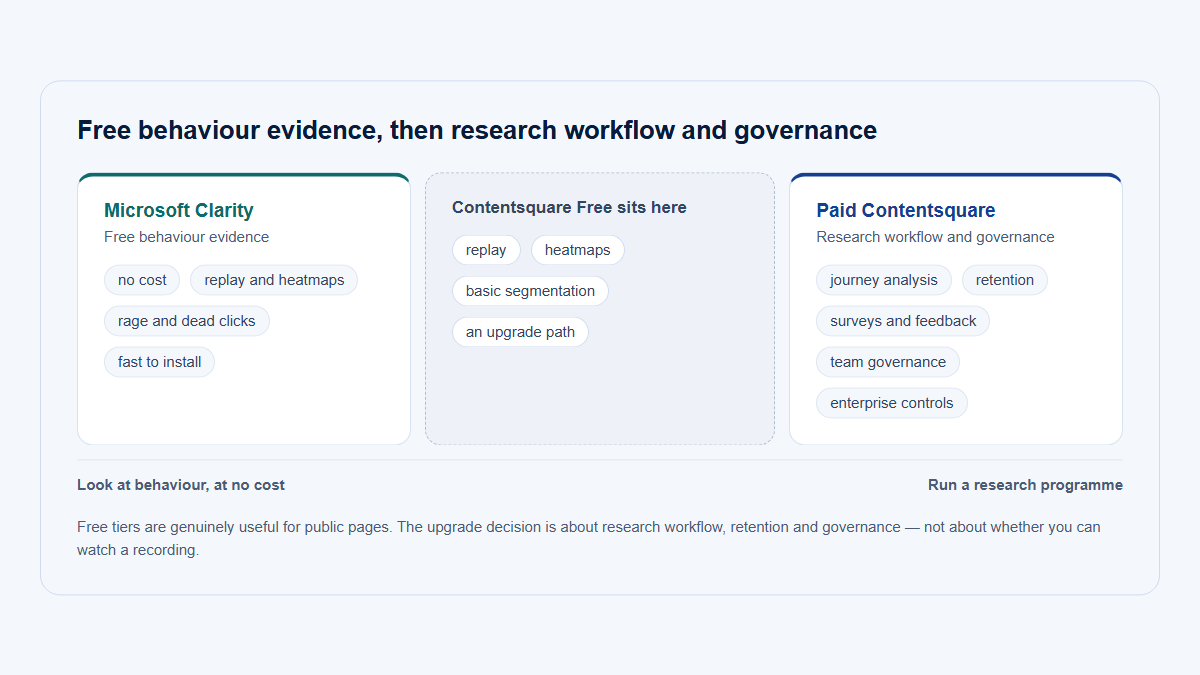The image size is (1200, 675).
Task: Select the 'basic segmentation' chip
Action: [530, 291]
